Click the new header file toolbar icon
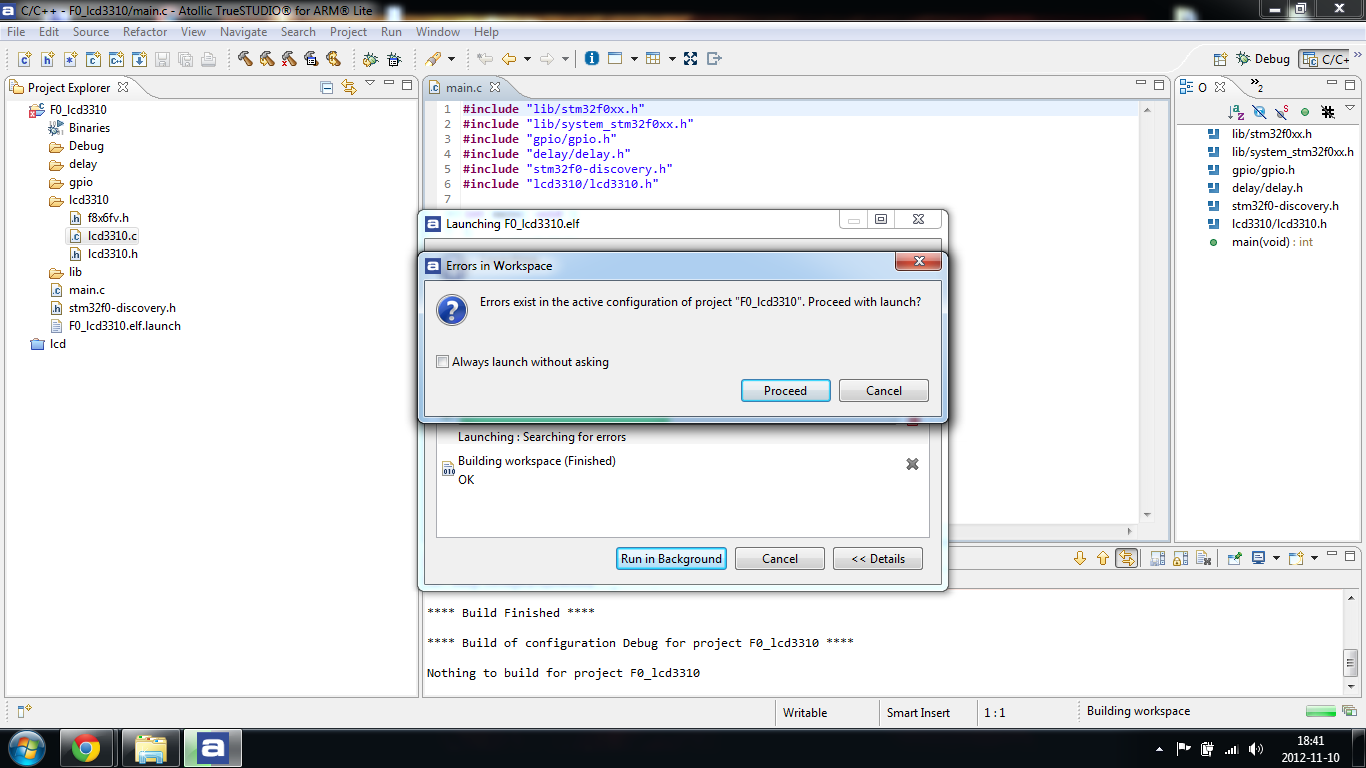1366x768 pixels. point(47,59)
